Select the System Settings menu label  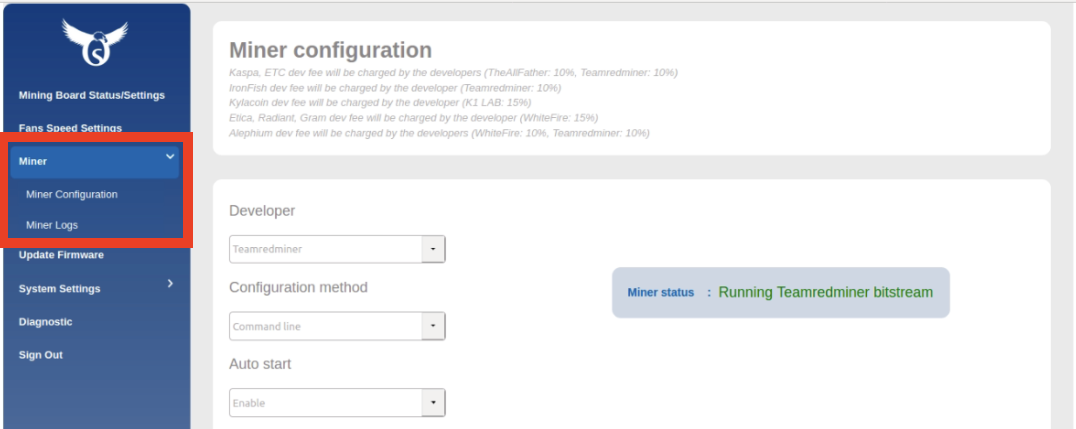60,289
